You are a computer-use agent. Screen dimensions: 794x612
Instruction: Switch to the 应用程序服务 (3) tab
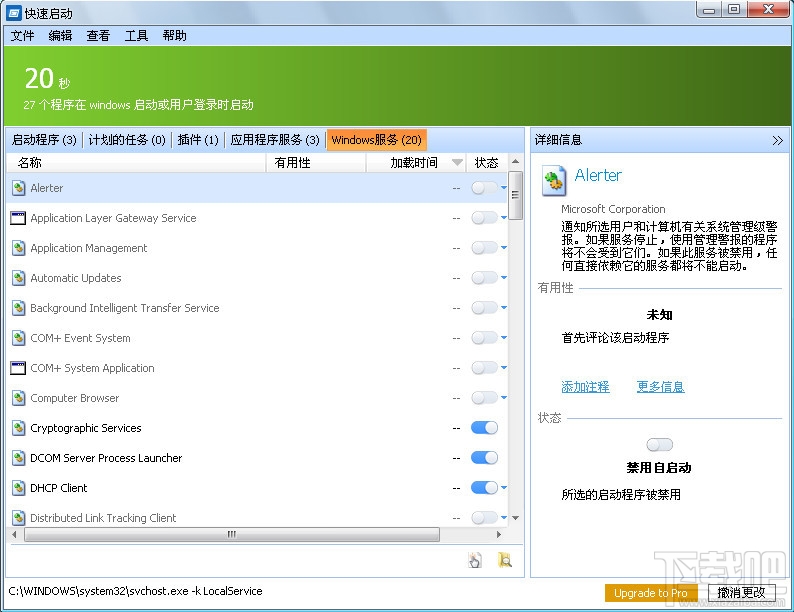pos(275,140)
